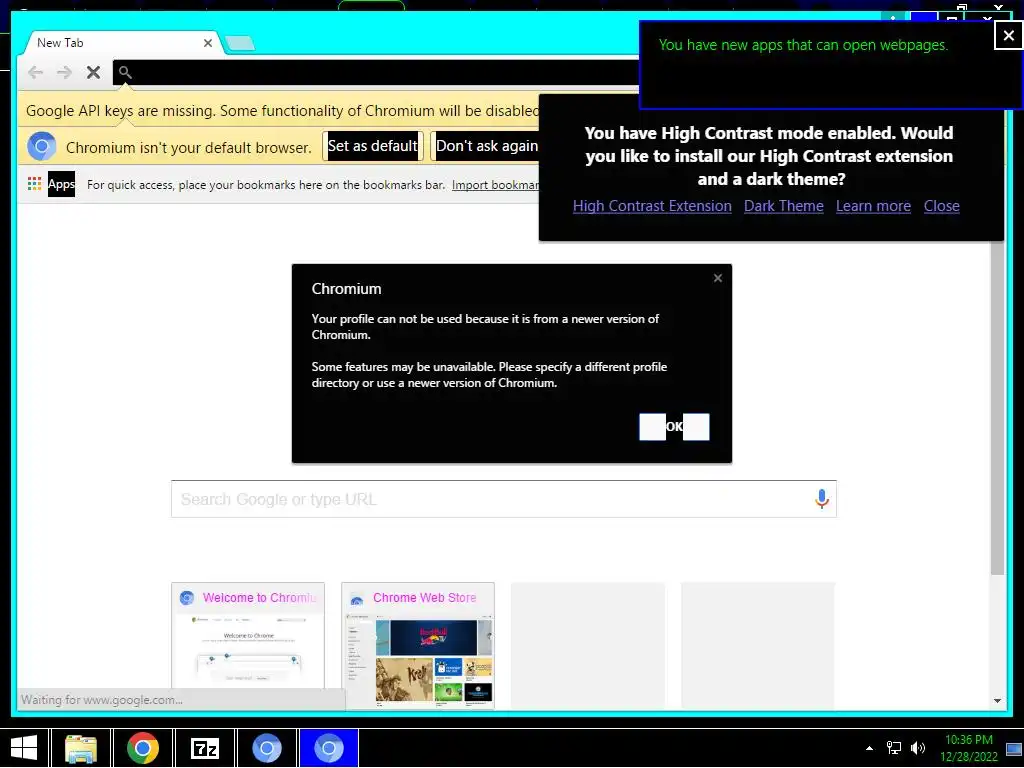Open the Chrome Web Store thumbnail
This screenshot has width=1024, height=768.
click(418, 645)
